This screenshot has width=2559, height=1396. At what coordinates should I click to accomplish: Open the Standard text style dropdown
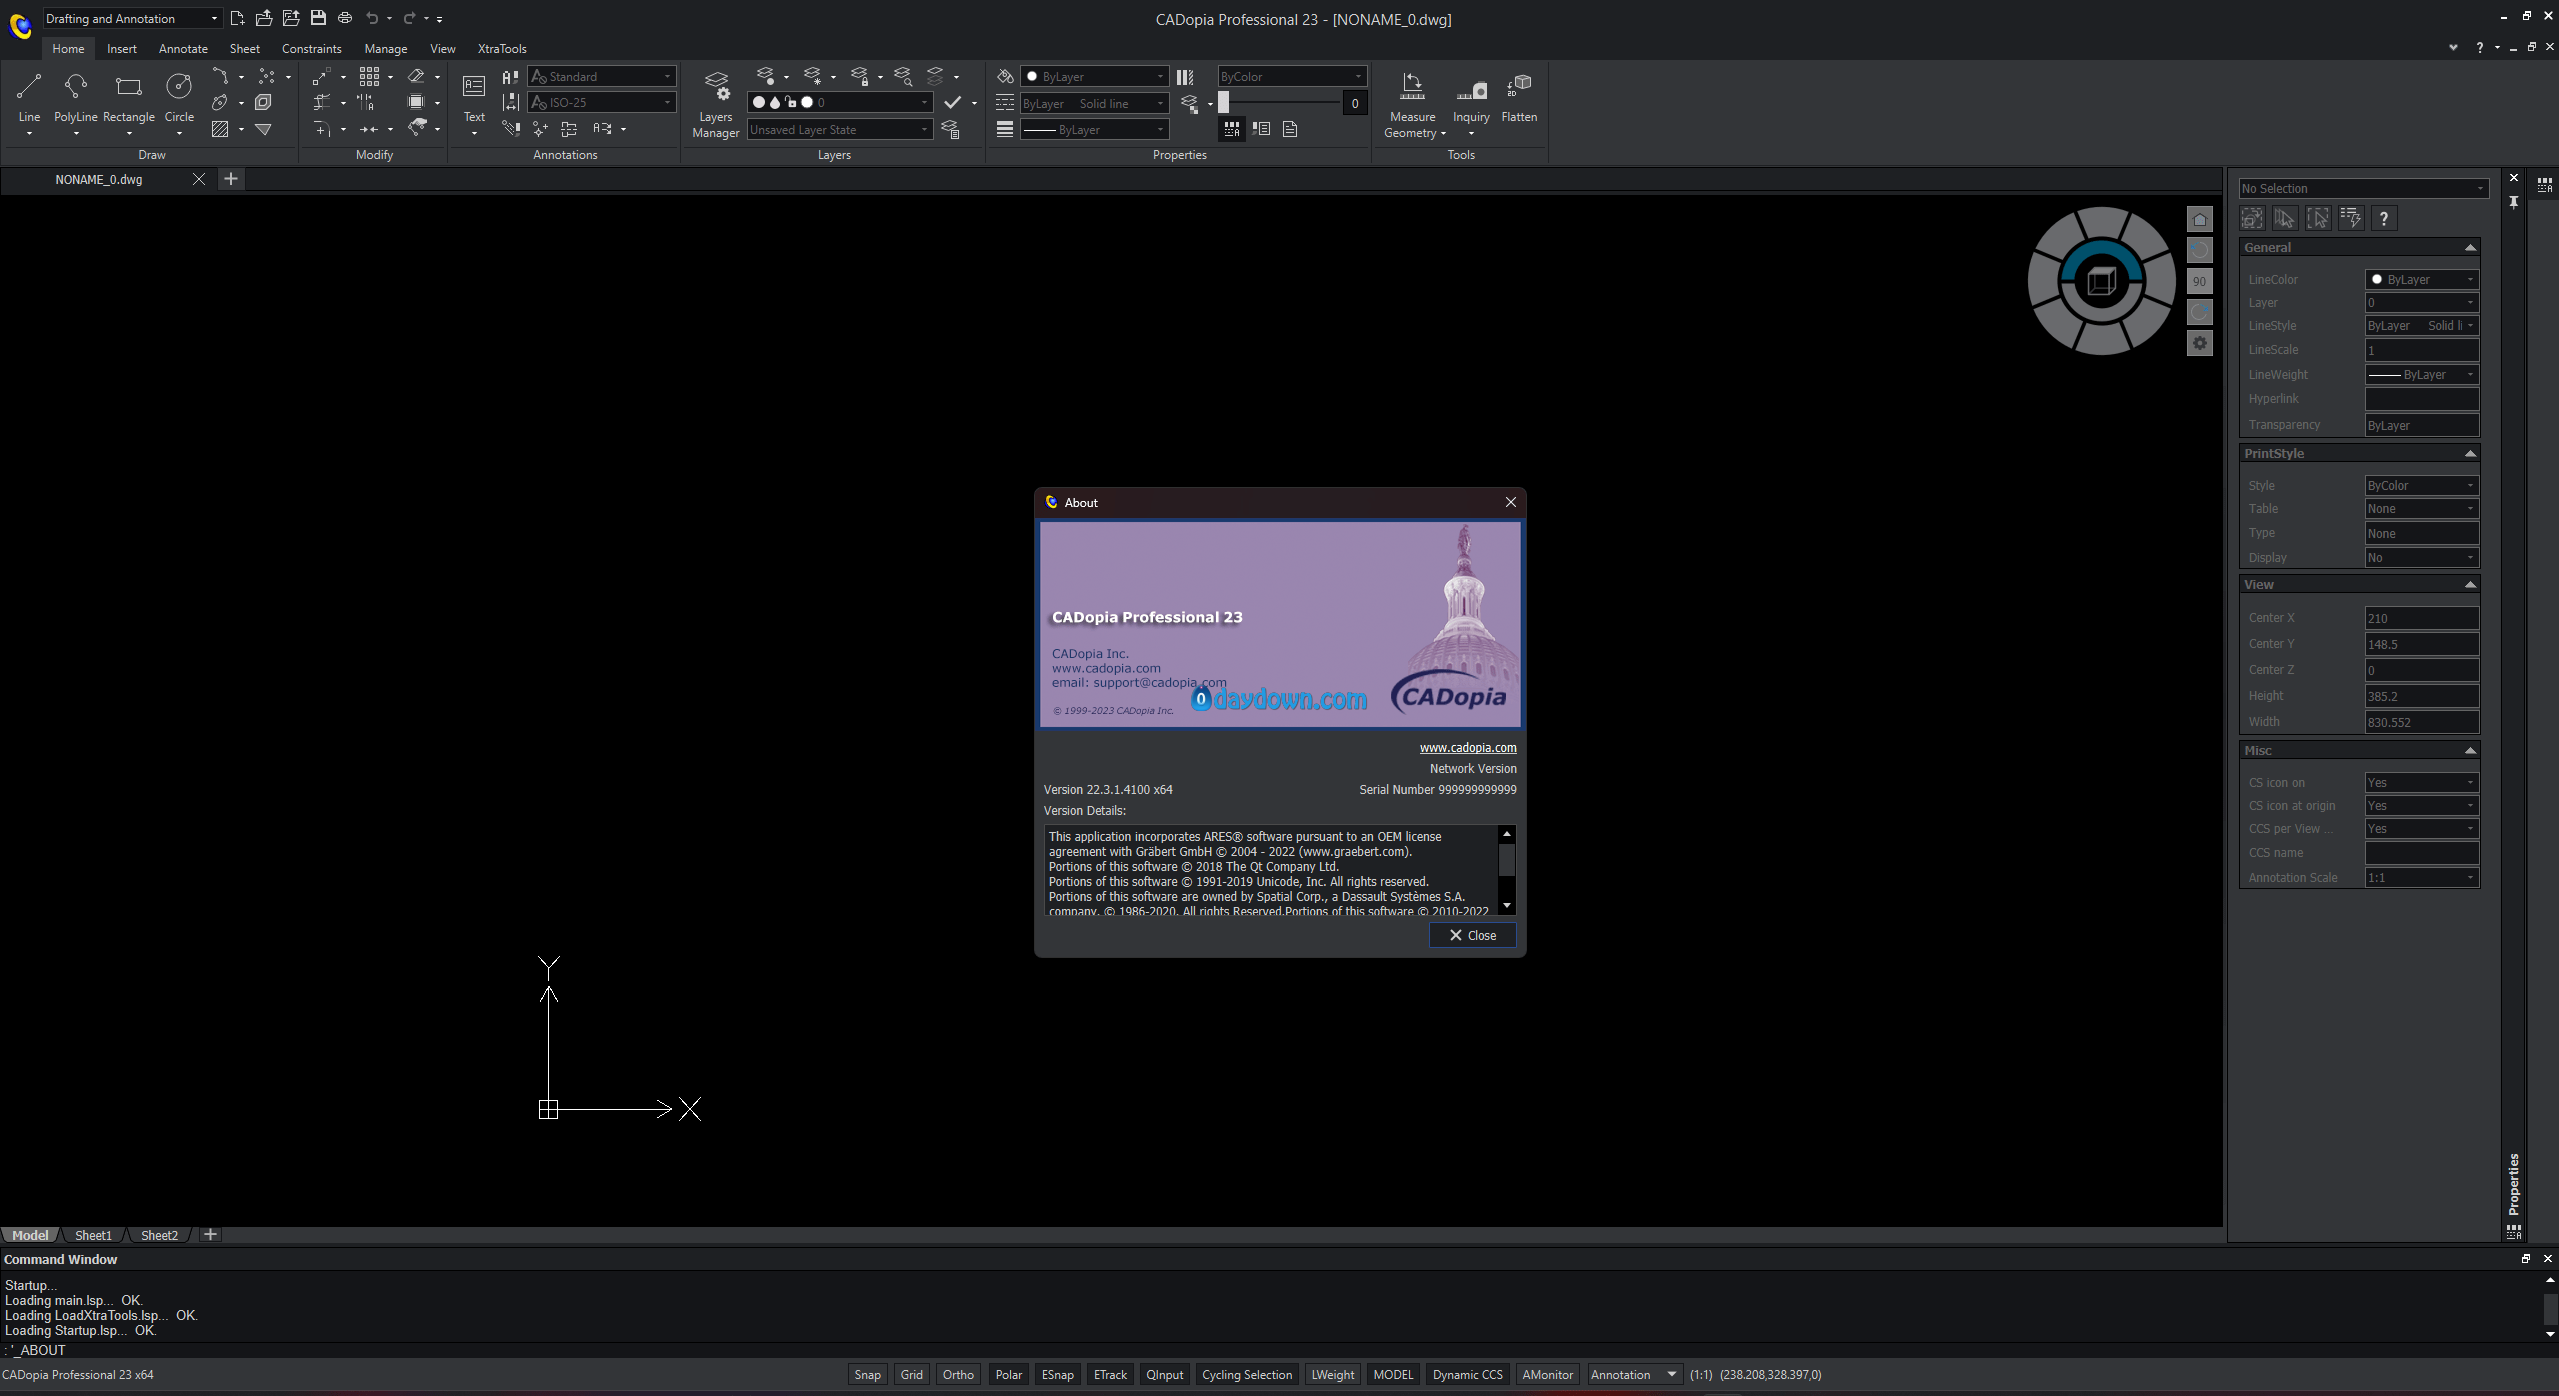602,76
